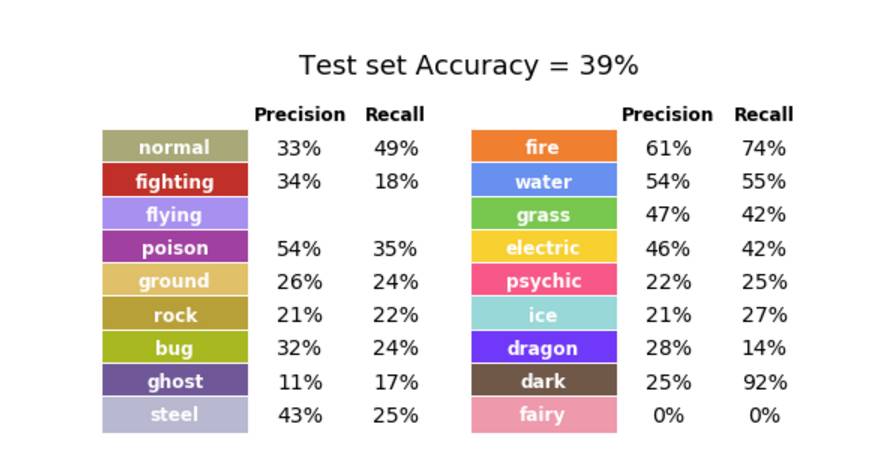Select the violet dragon type box
The height and width of the screenshot is (465, 892).
tap(543, 348)
